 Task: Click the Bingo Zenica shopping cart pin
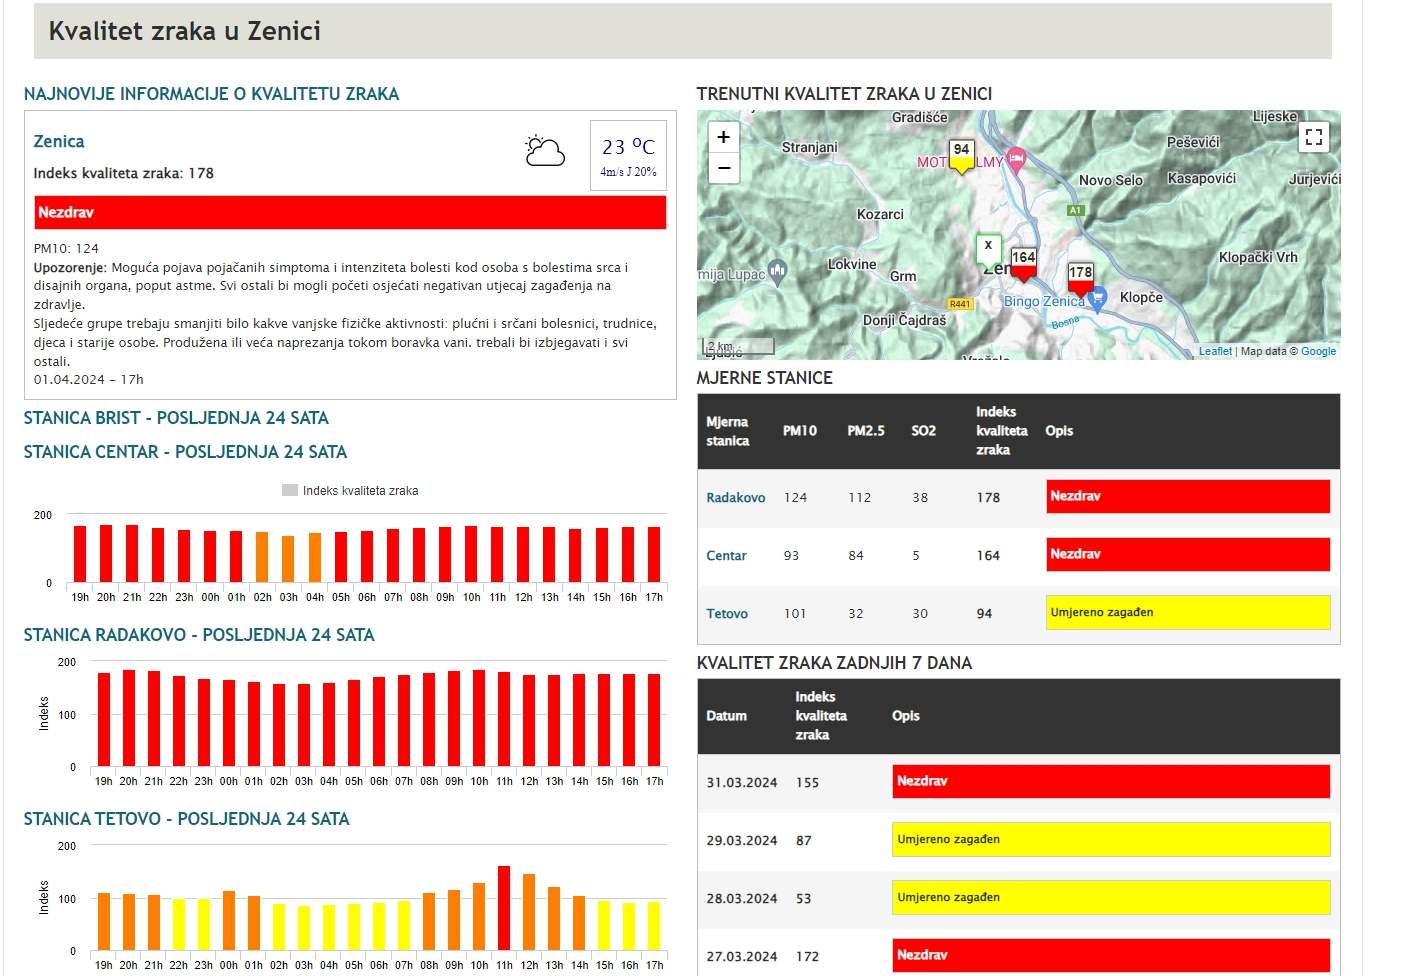click(x=1097, y=299)
